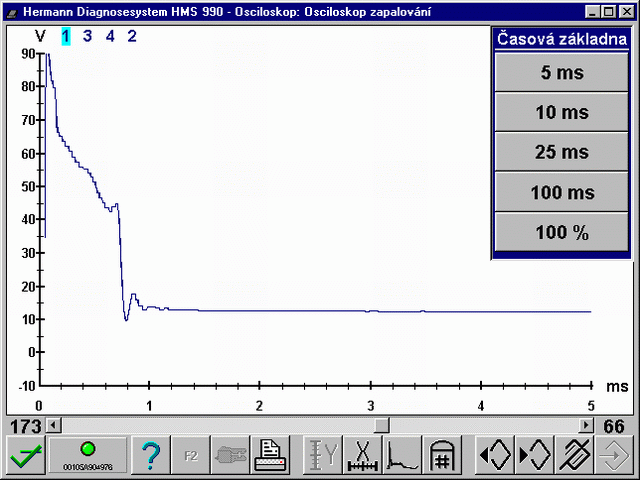Click the grid hash icon
Viewport: 640px width, 480px height.
[x=442, y=457]
